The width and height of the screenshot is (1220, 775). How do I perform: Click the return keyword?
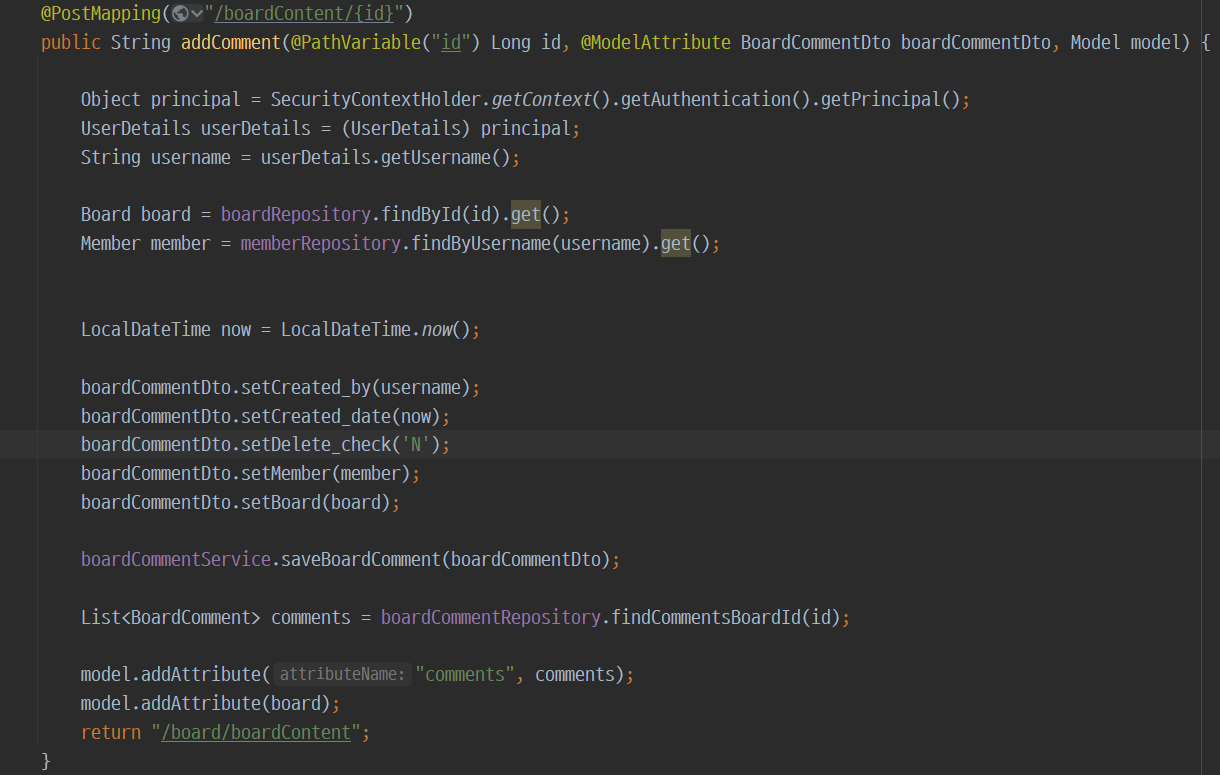pos(111,733)
